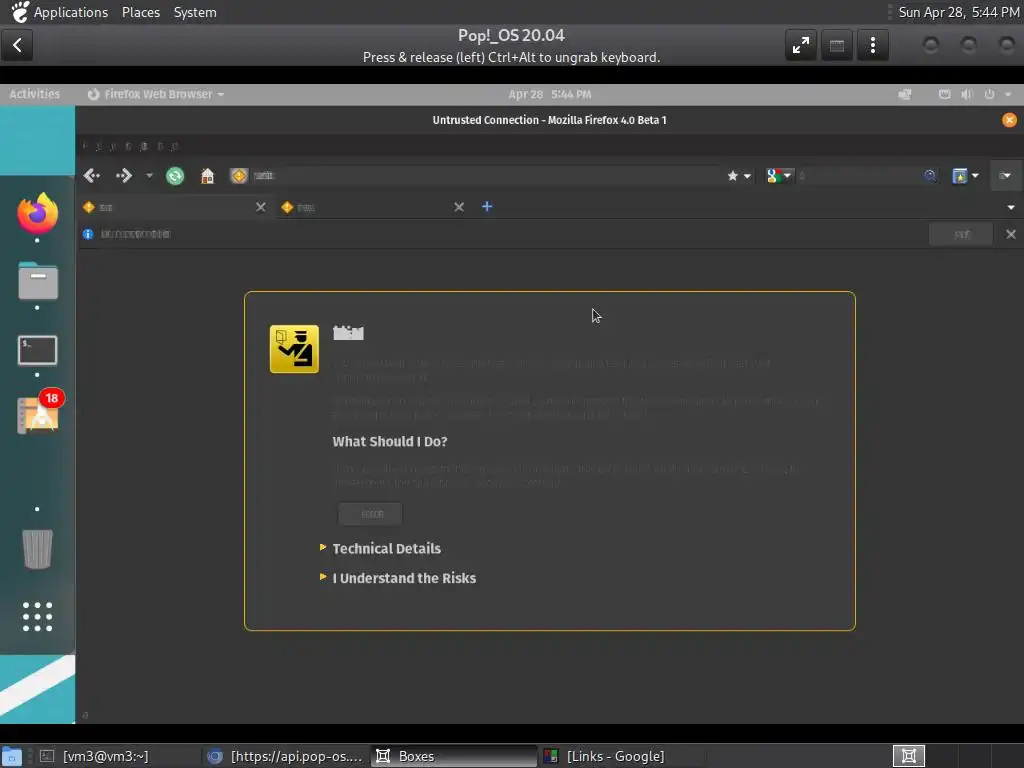Screen dimensions: 1024x768
Task: Click the Firefox back arrow
Action: [92, 176]
